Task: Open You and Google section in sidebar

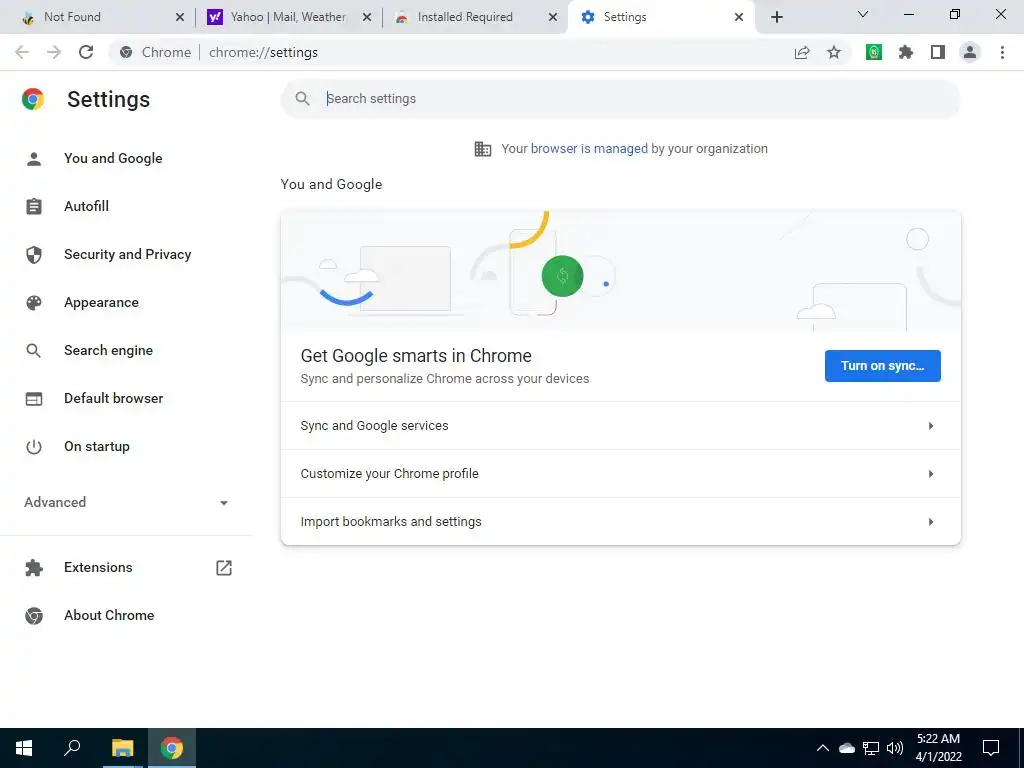Action: pyautogui.click(x=113, y=159)
